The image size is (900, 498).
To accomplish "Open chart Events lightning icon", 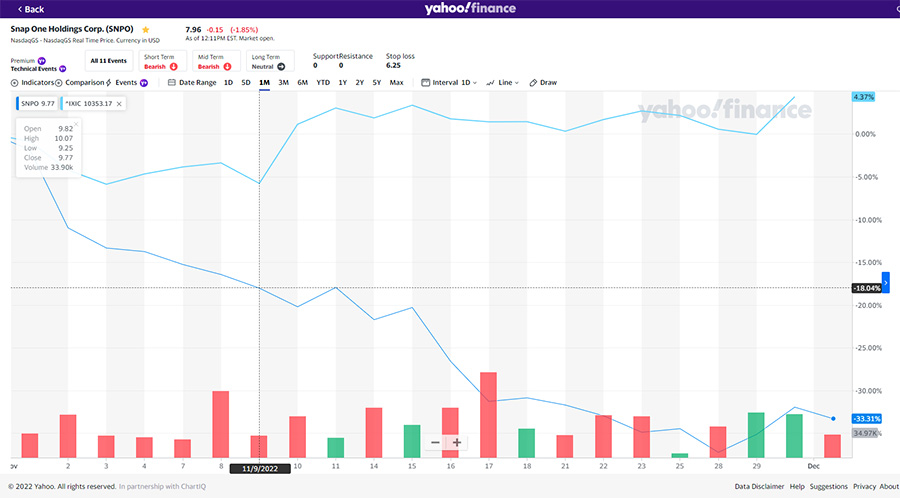I will [109, 83].
